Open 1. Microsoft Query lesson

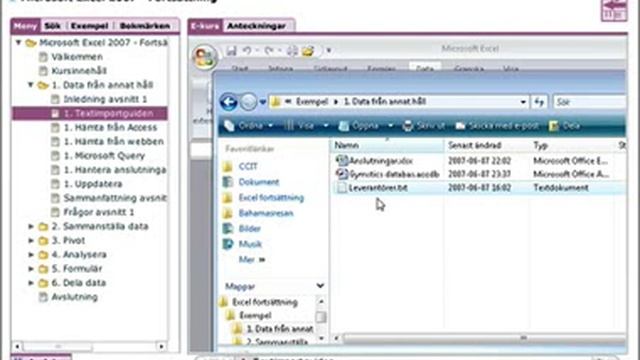104,156
